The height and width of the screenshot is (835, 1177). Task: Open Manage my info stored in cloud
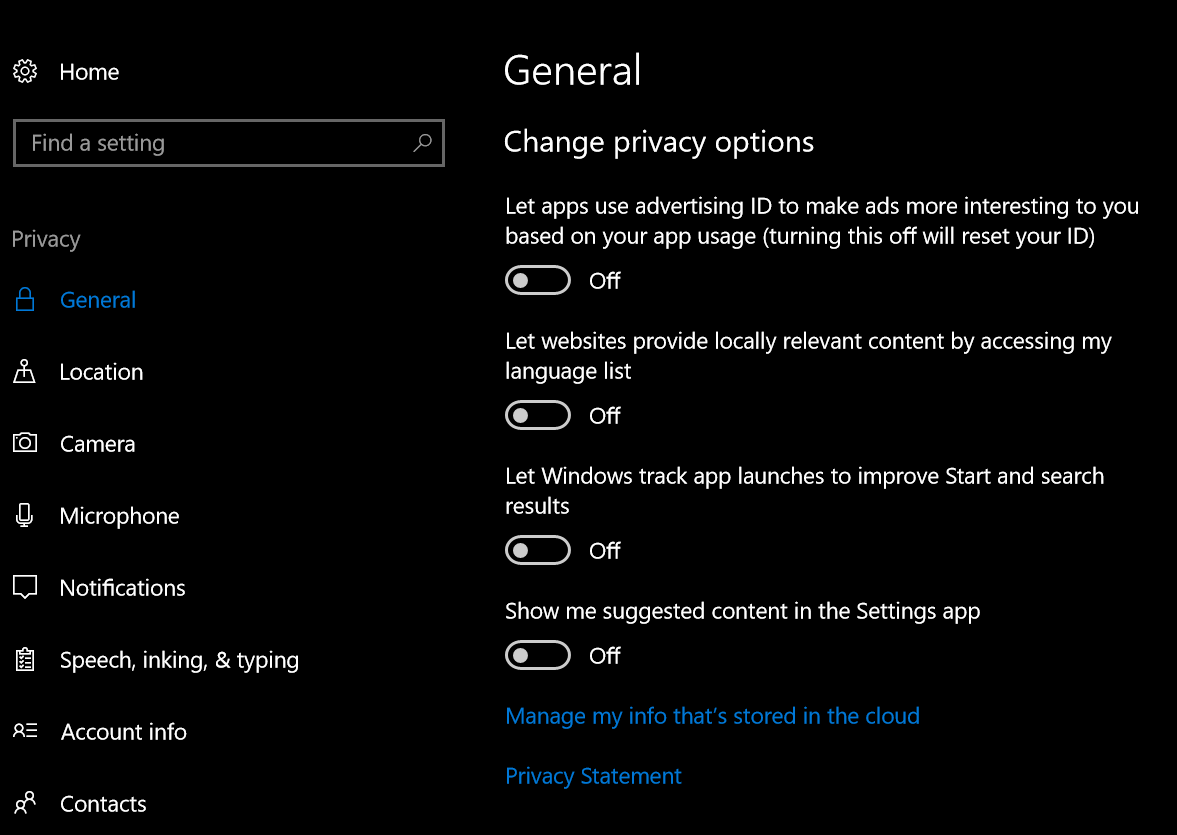pos(712,716)
